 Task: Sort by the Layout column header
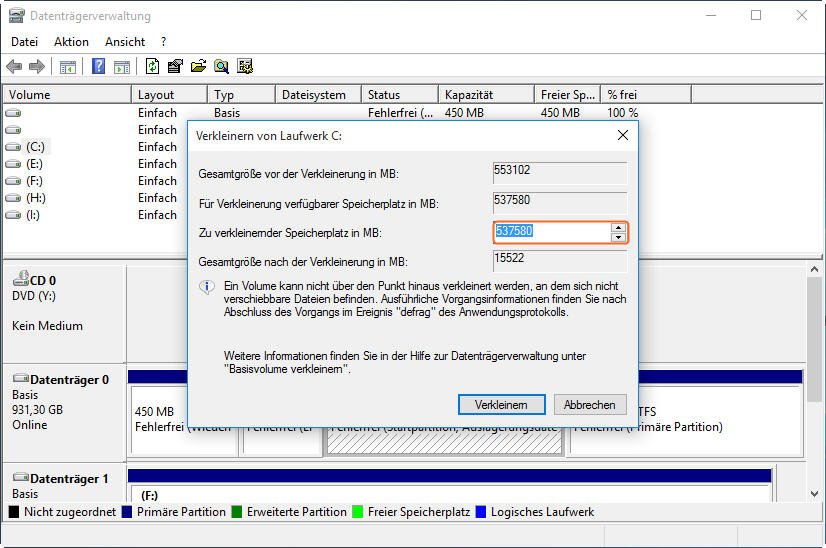click(169, 95)
